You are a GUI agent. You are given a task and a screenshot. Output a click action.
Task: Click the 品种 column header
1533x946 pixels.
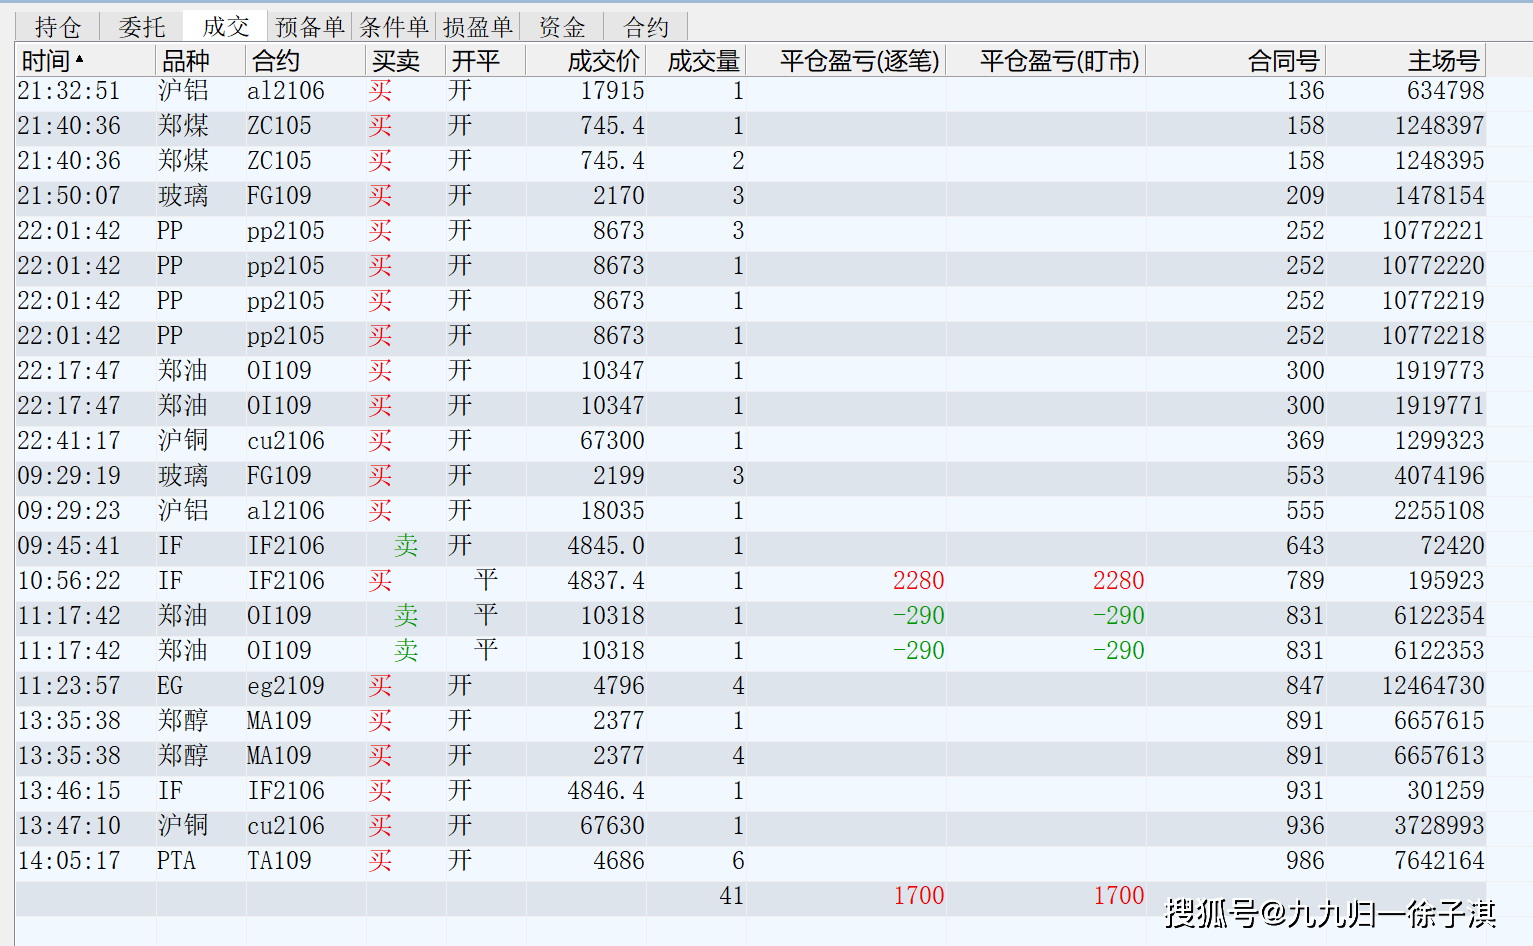click(x=201, y=61)
